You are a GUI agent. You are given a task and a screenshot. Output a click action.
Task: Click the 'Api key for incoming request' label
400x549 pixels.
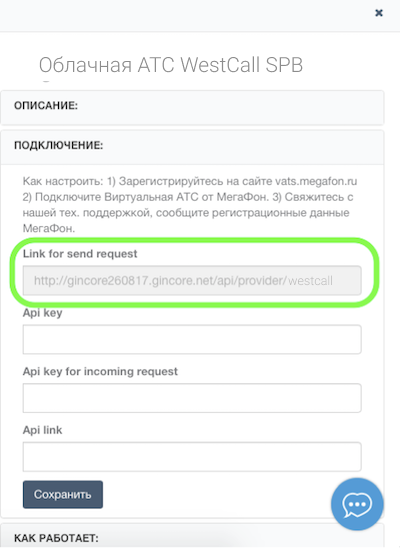coord(100,371)
